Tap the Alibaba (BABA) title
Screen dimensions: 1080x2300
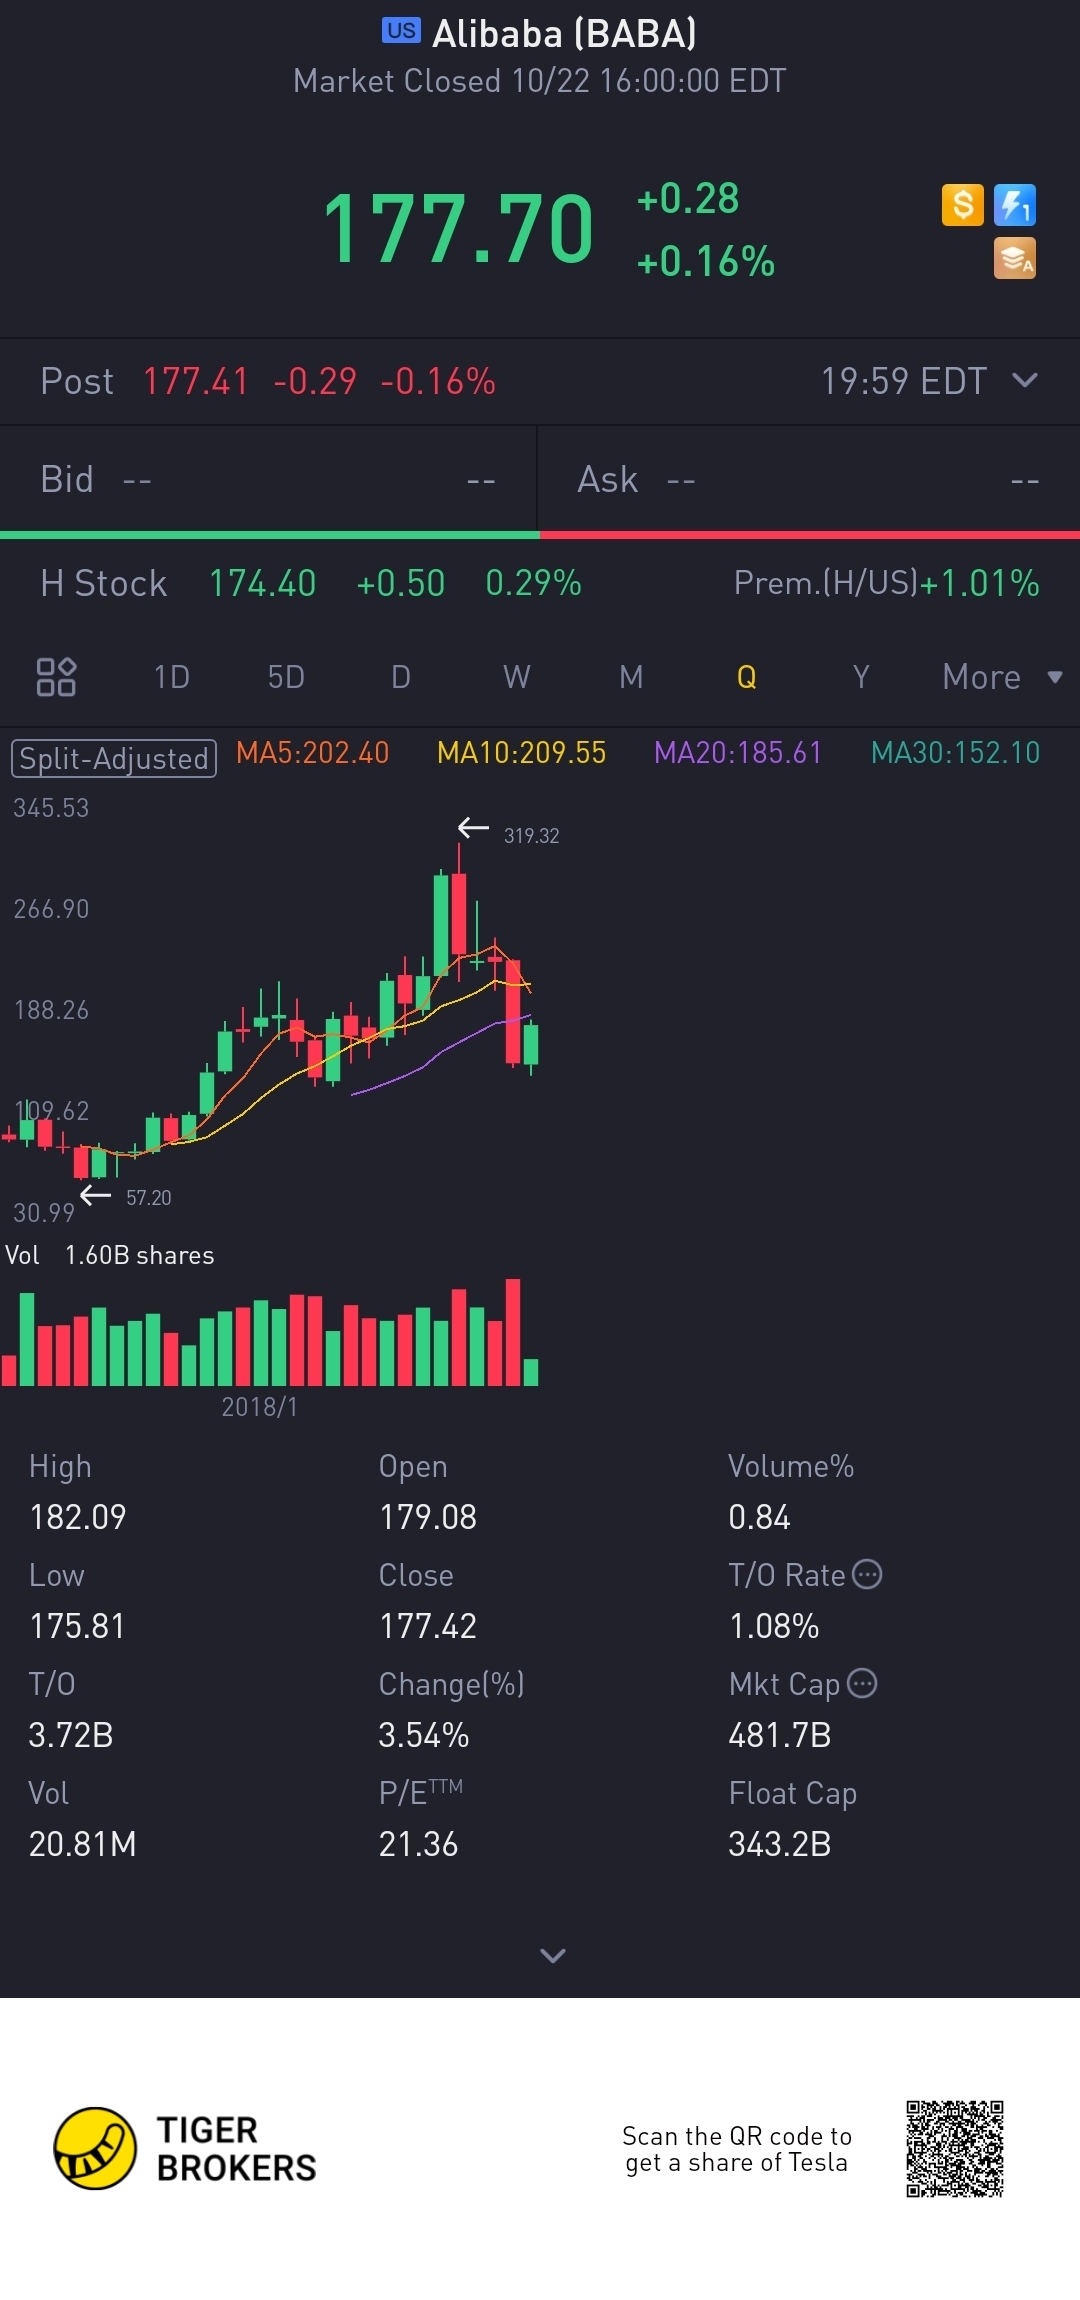pos(564,34)
